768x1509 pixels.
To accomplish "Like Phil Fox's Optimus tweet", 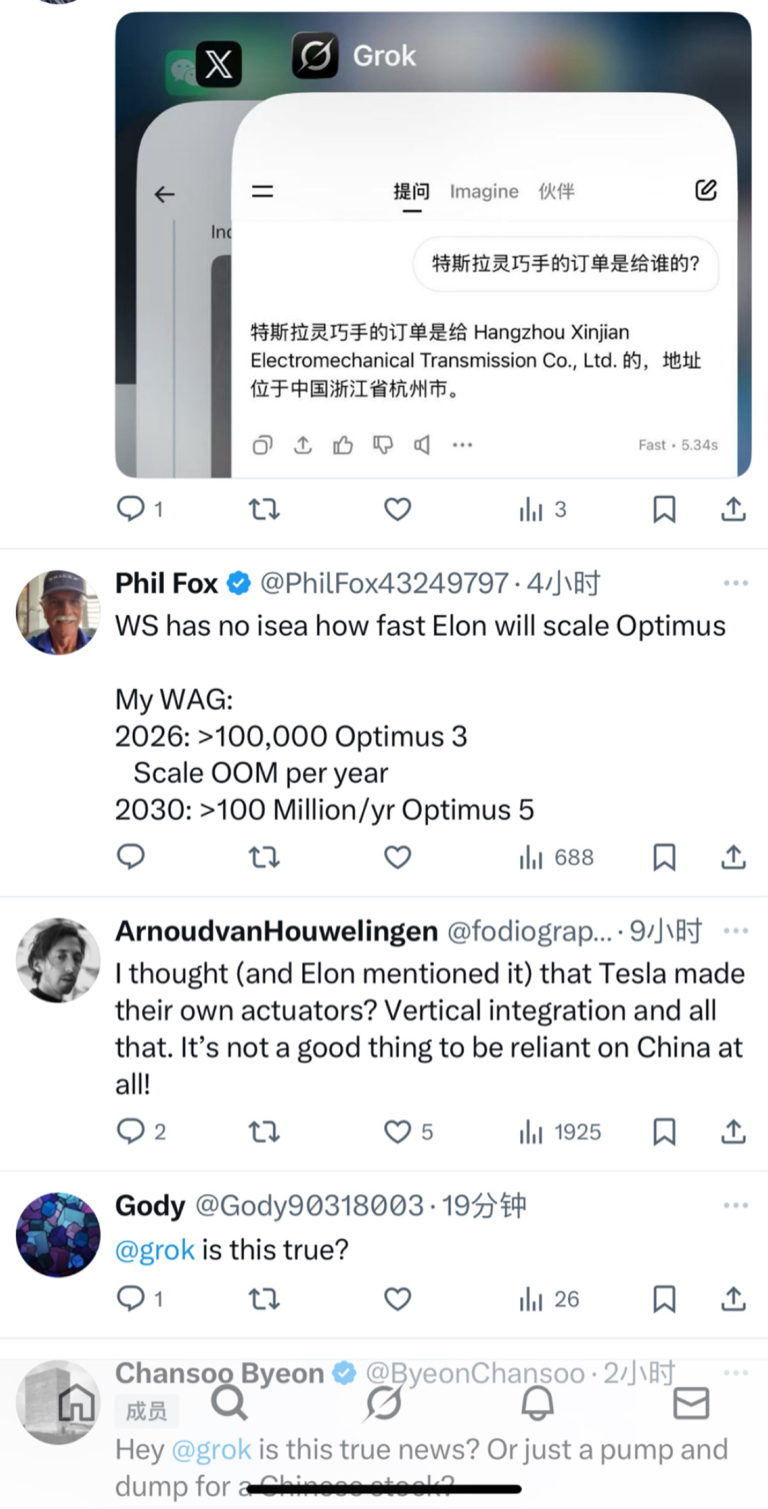I will [x=398, y=857].
